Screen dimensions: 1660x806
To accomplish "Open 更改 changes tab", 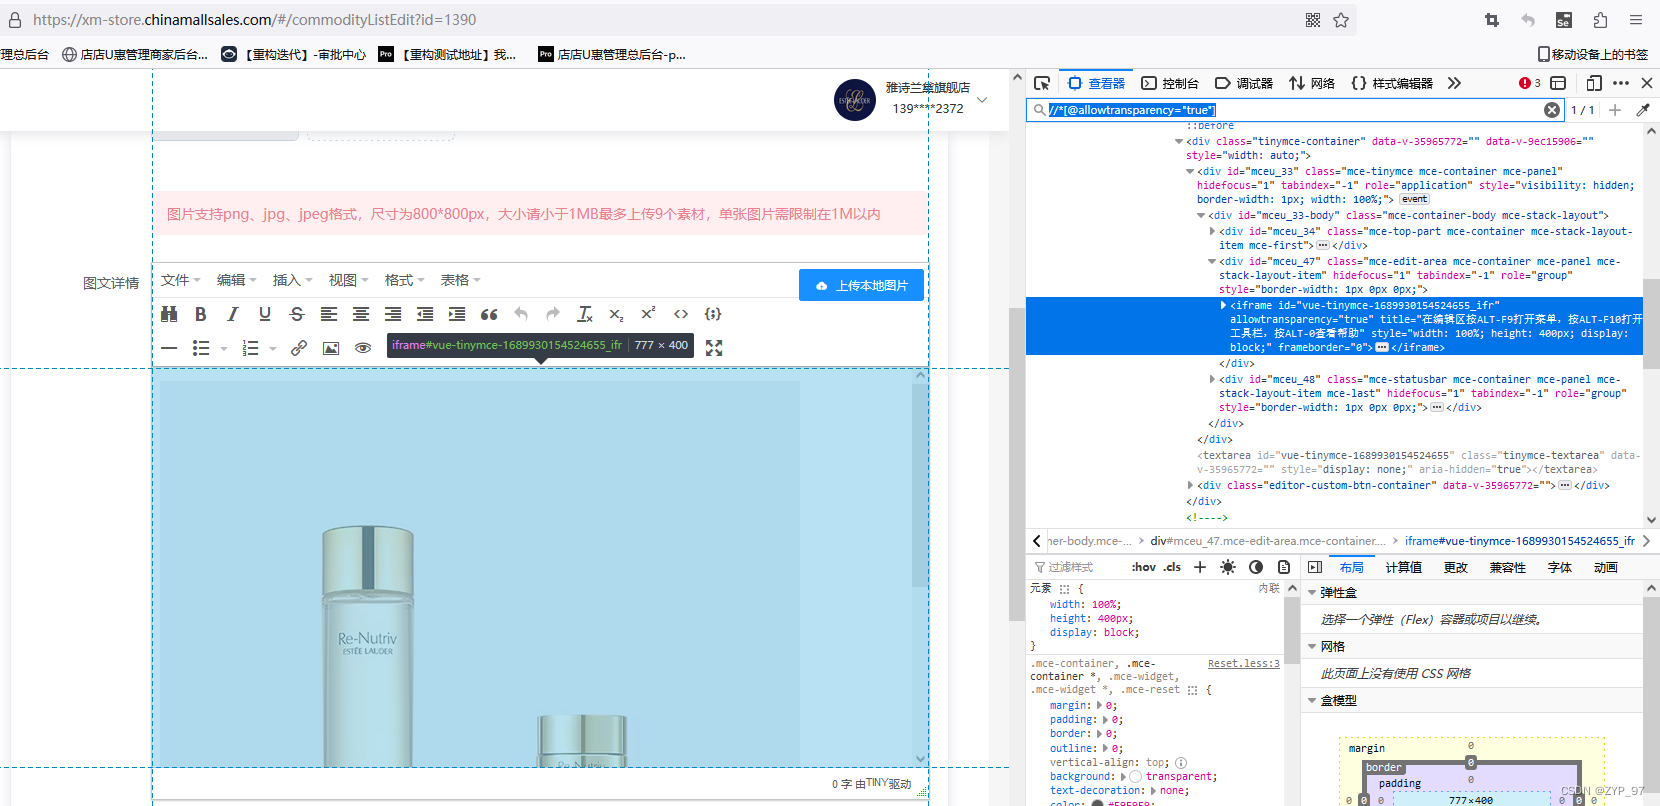I will (x=1456, y=567).
